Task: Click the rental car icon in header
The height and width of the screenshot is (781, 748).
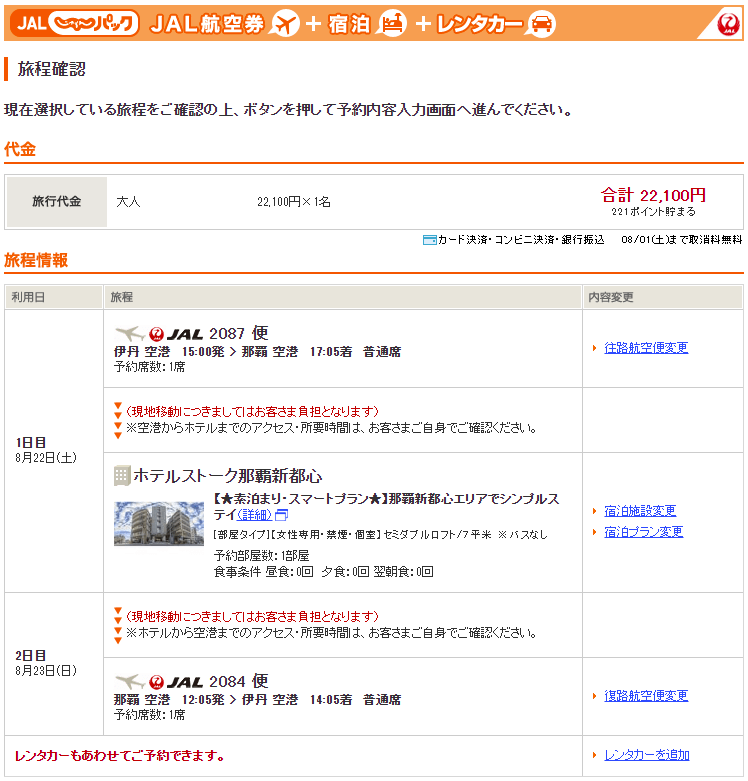Action: coord(541,23)
